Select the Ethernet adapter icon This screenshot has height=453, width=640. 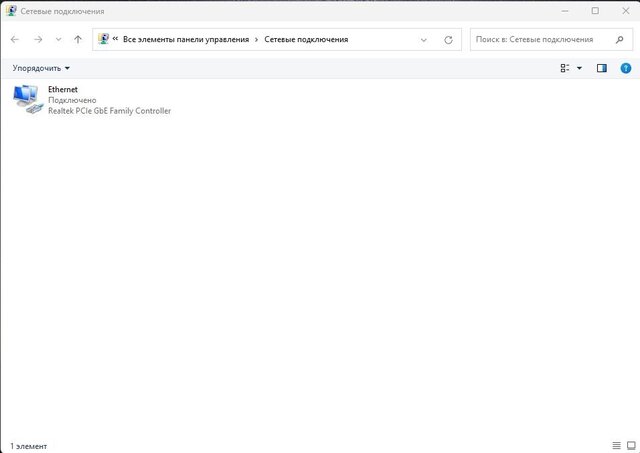click(28, 99)
